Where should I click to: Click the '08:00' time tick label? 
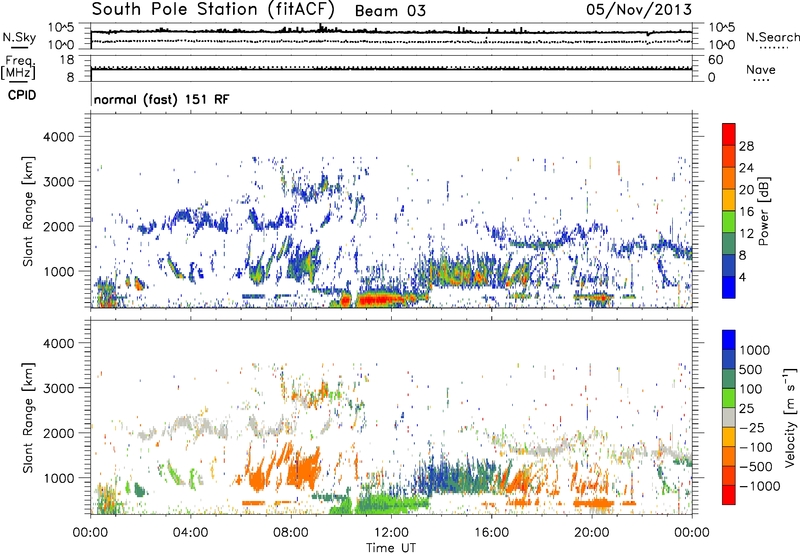[291, 533]
